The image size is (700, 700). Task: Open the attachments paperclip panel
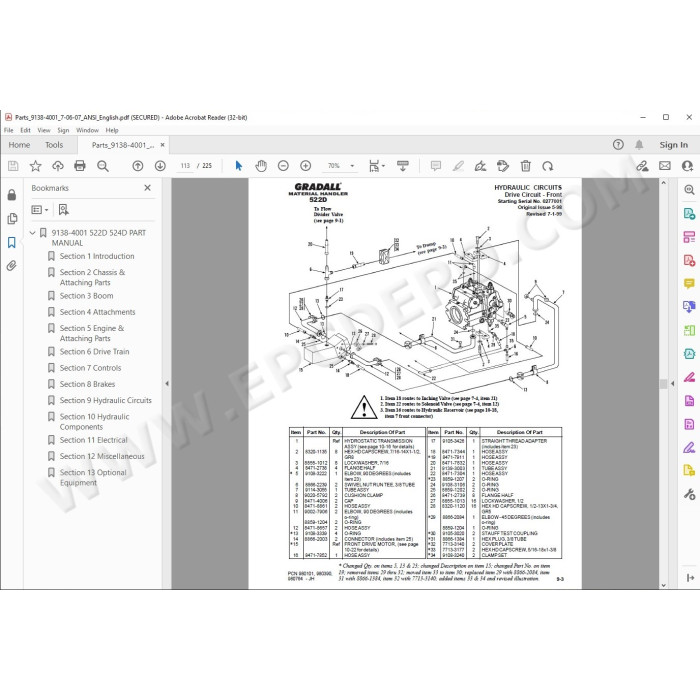coord(12,266)
